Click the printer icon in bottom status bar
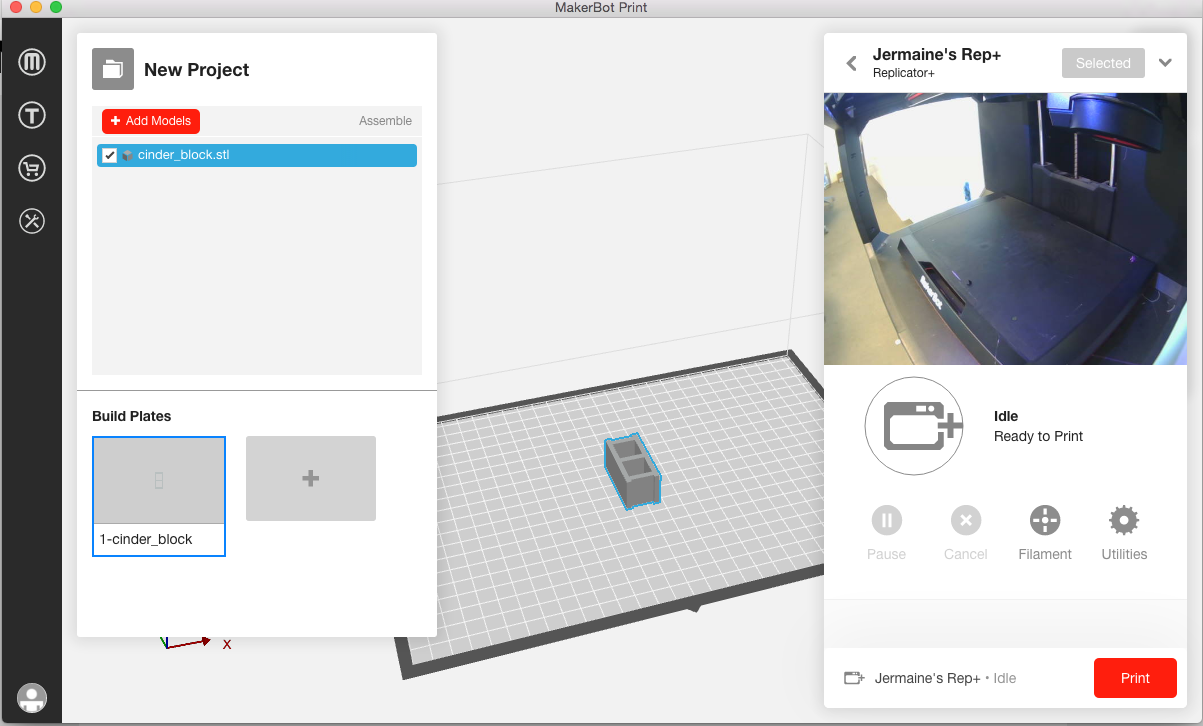The height and width of the screenshot is (726, 1203). (x=854, y=678)
